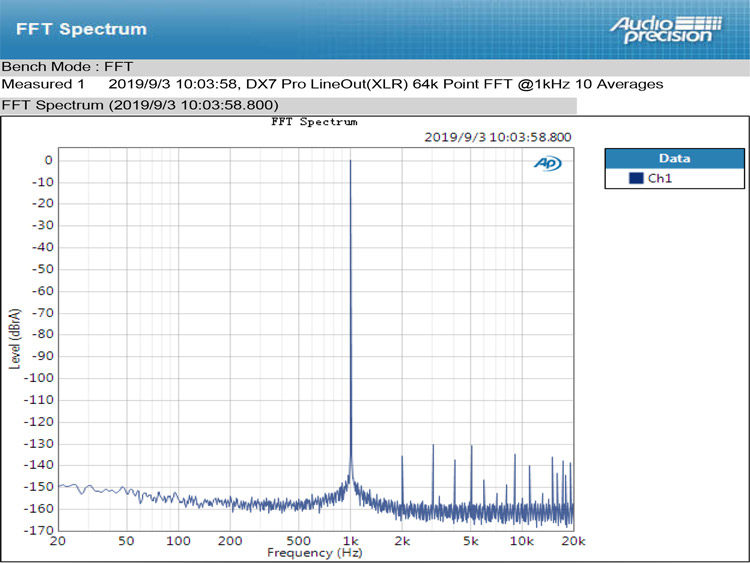Click the Audio Precision logo in header

(x=666, y=30)
